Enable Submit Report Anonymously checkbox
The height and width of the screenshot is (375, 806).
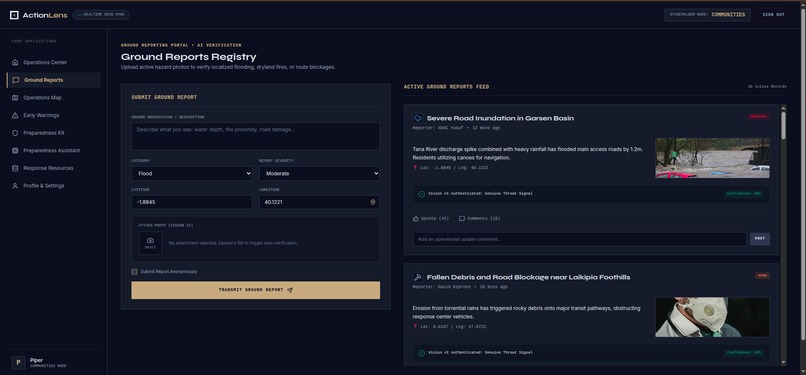[x=135, y=272]
